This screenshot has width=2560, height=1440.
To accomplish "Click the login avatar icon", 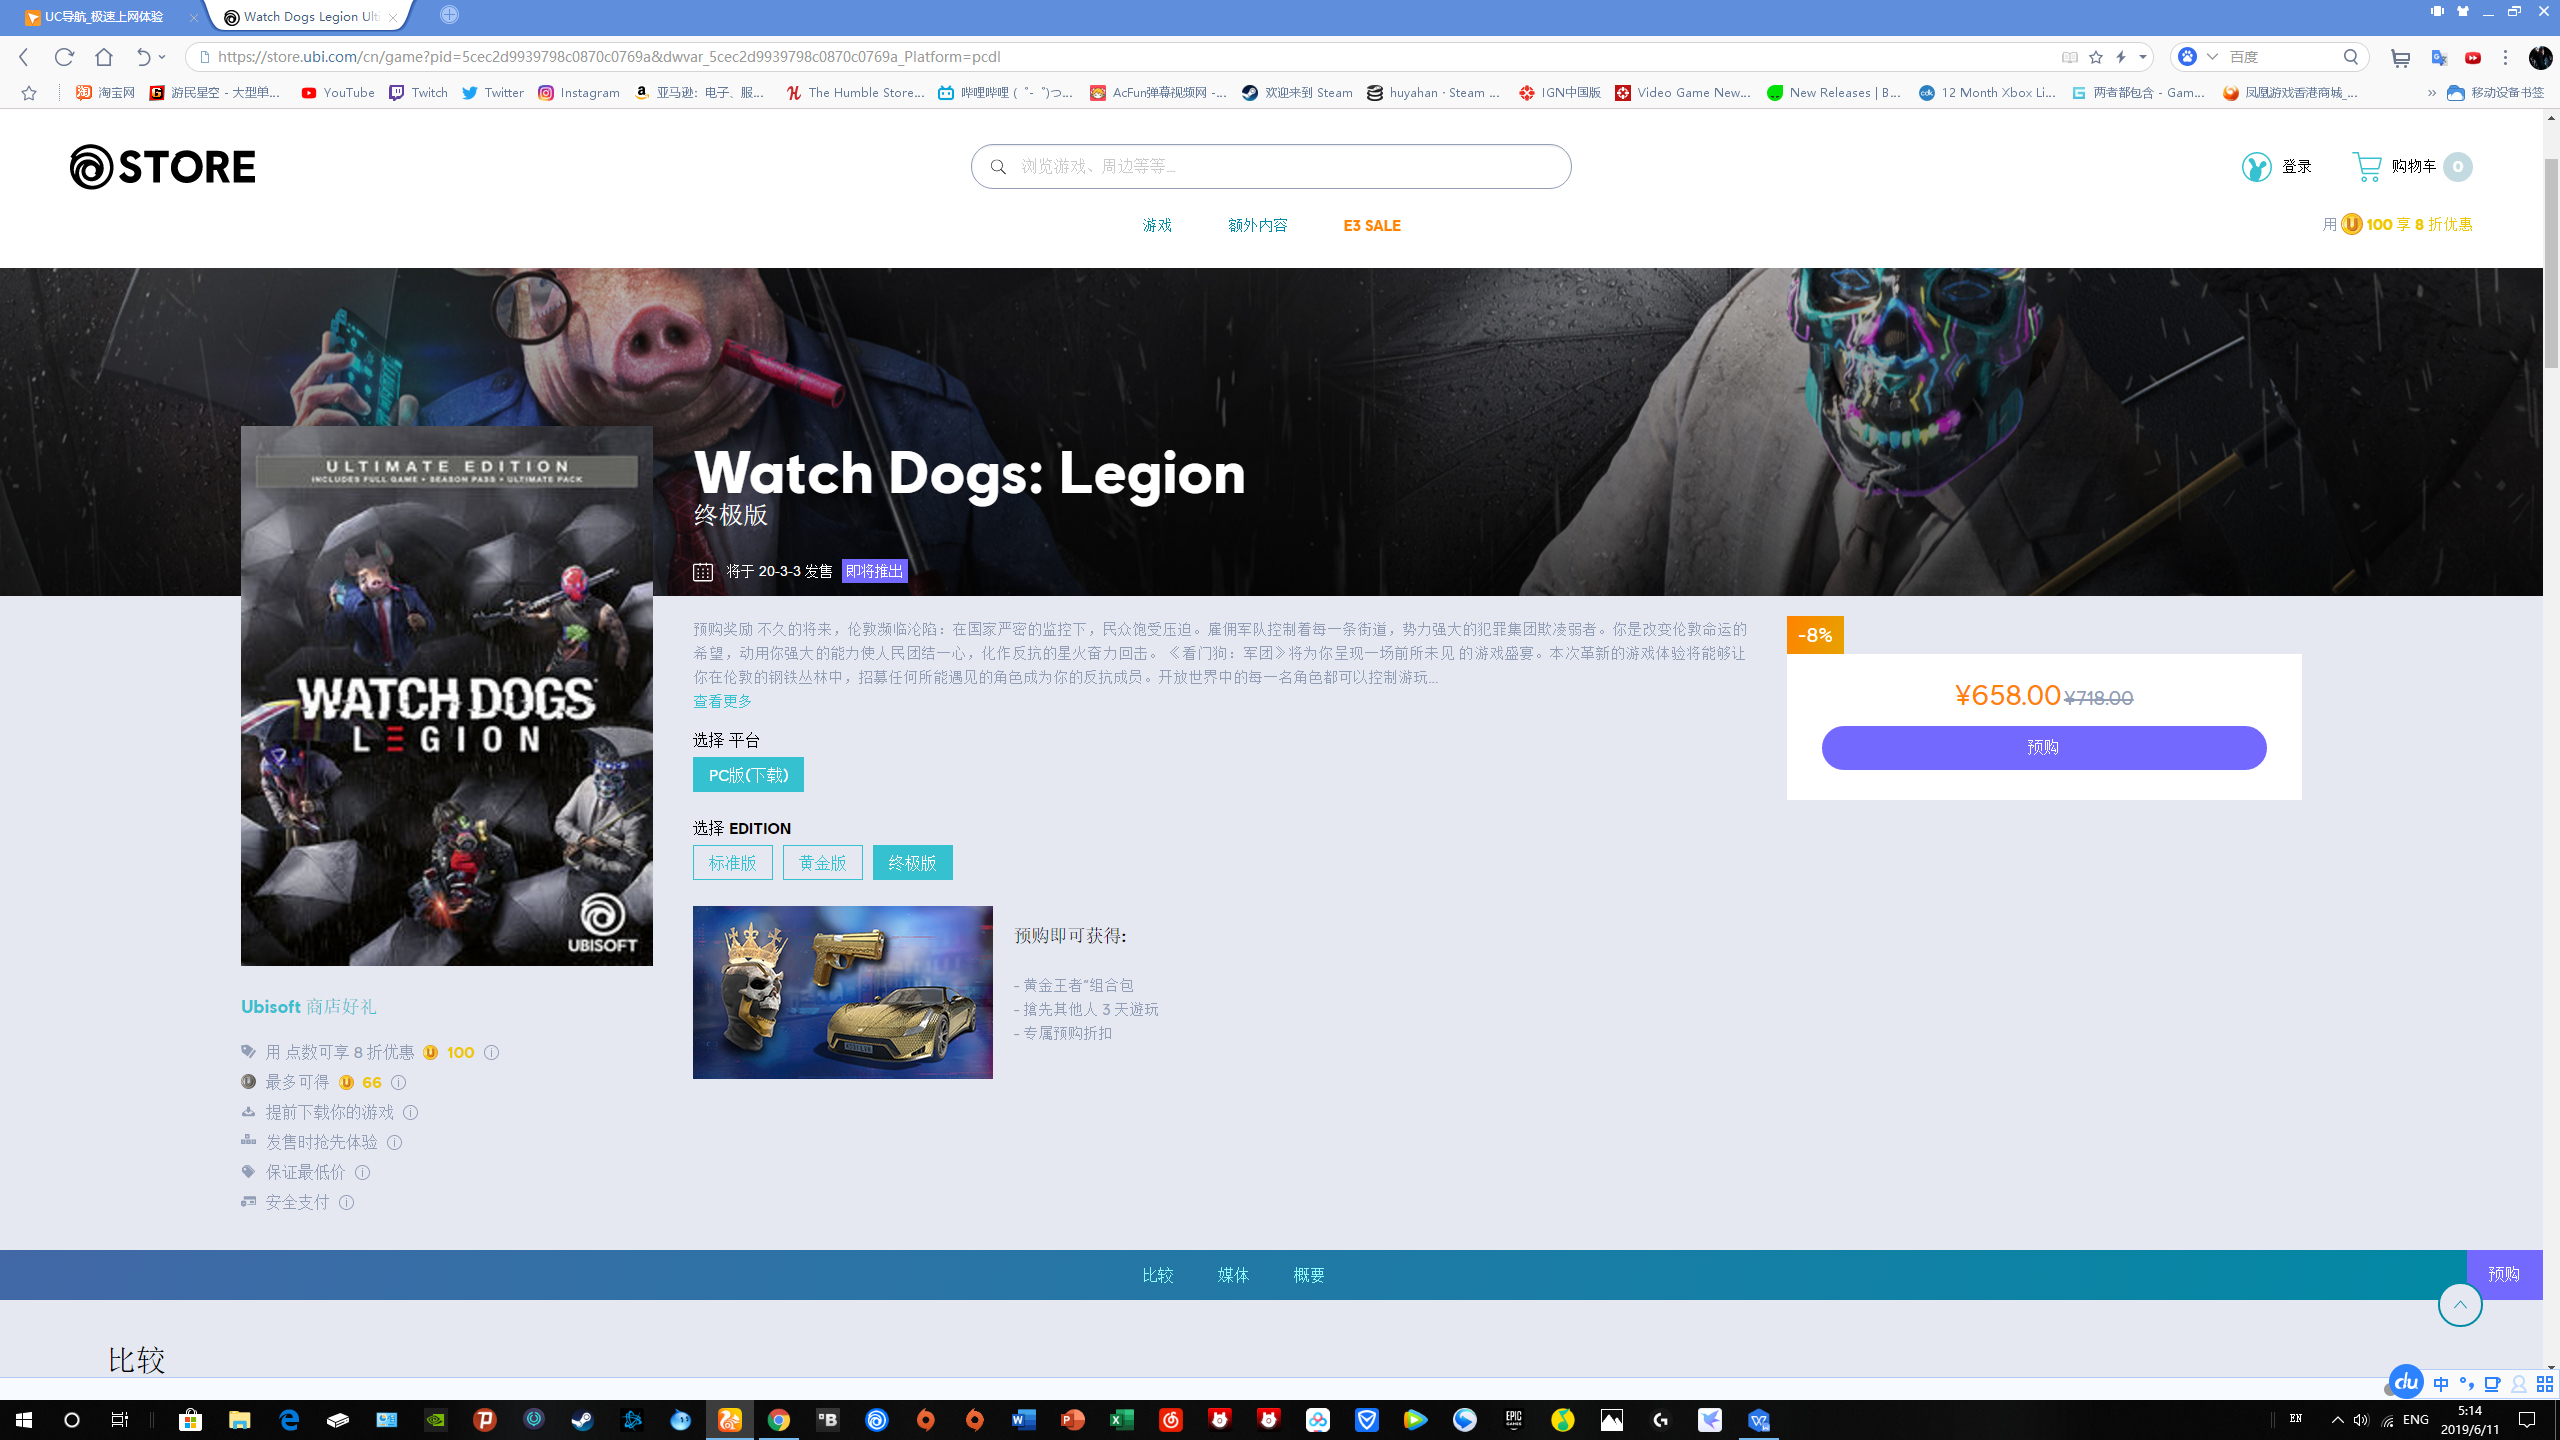I will [2256, 166].
